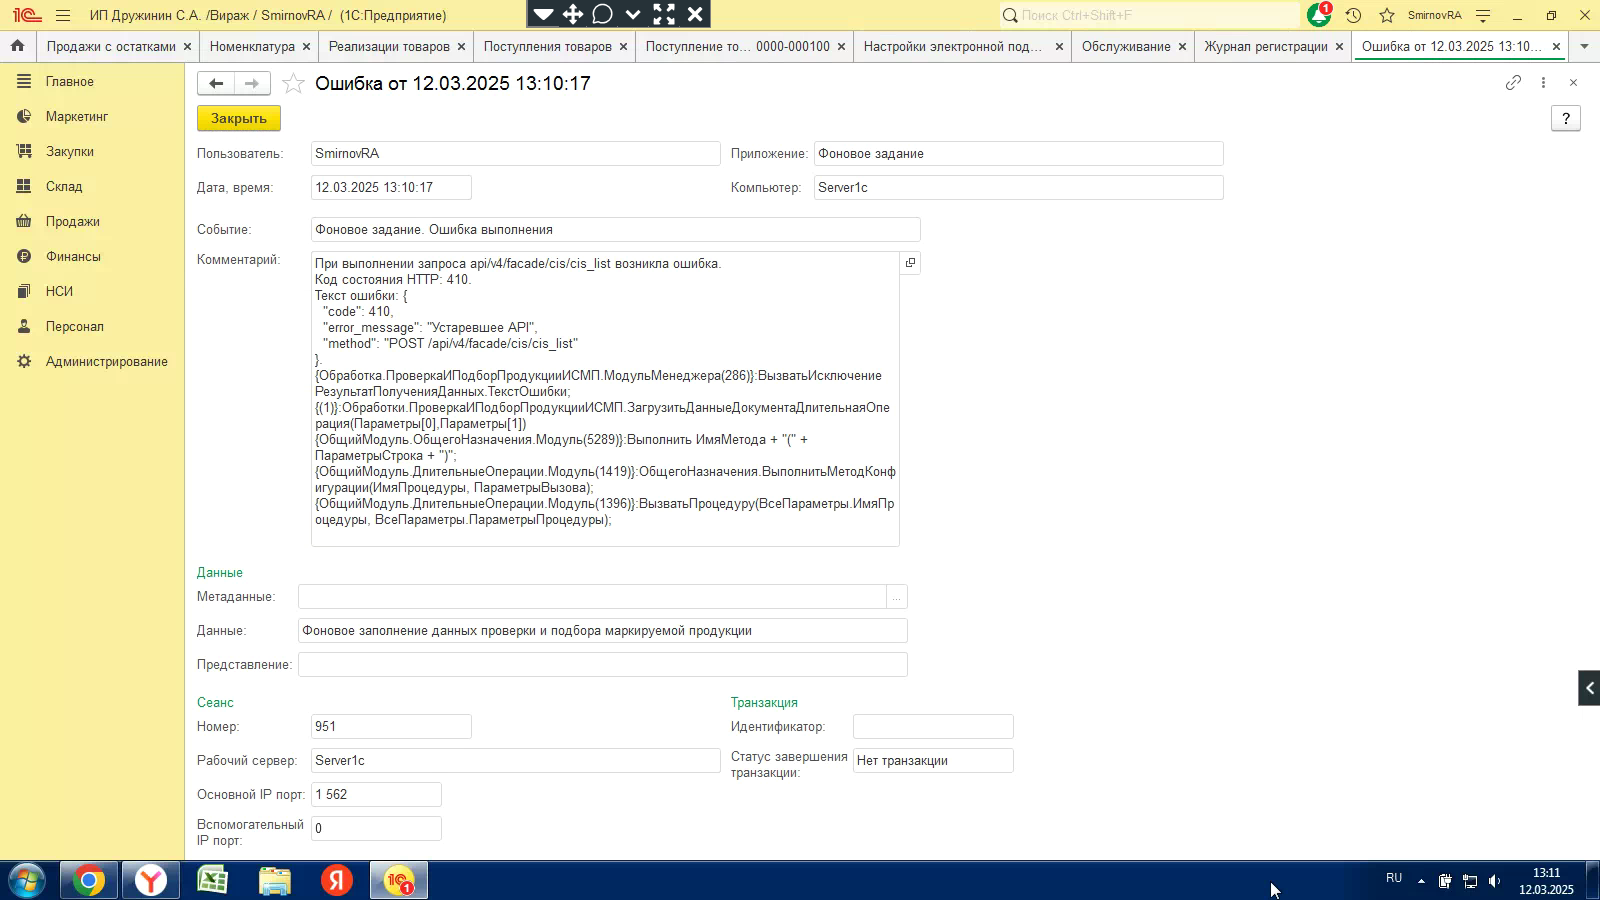Open the history clock icon

click(x=1353, y=15)
